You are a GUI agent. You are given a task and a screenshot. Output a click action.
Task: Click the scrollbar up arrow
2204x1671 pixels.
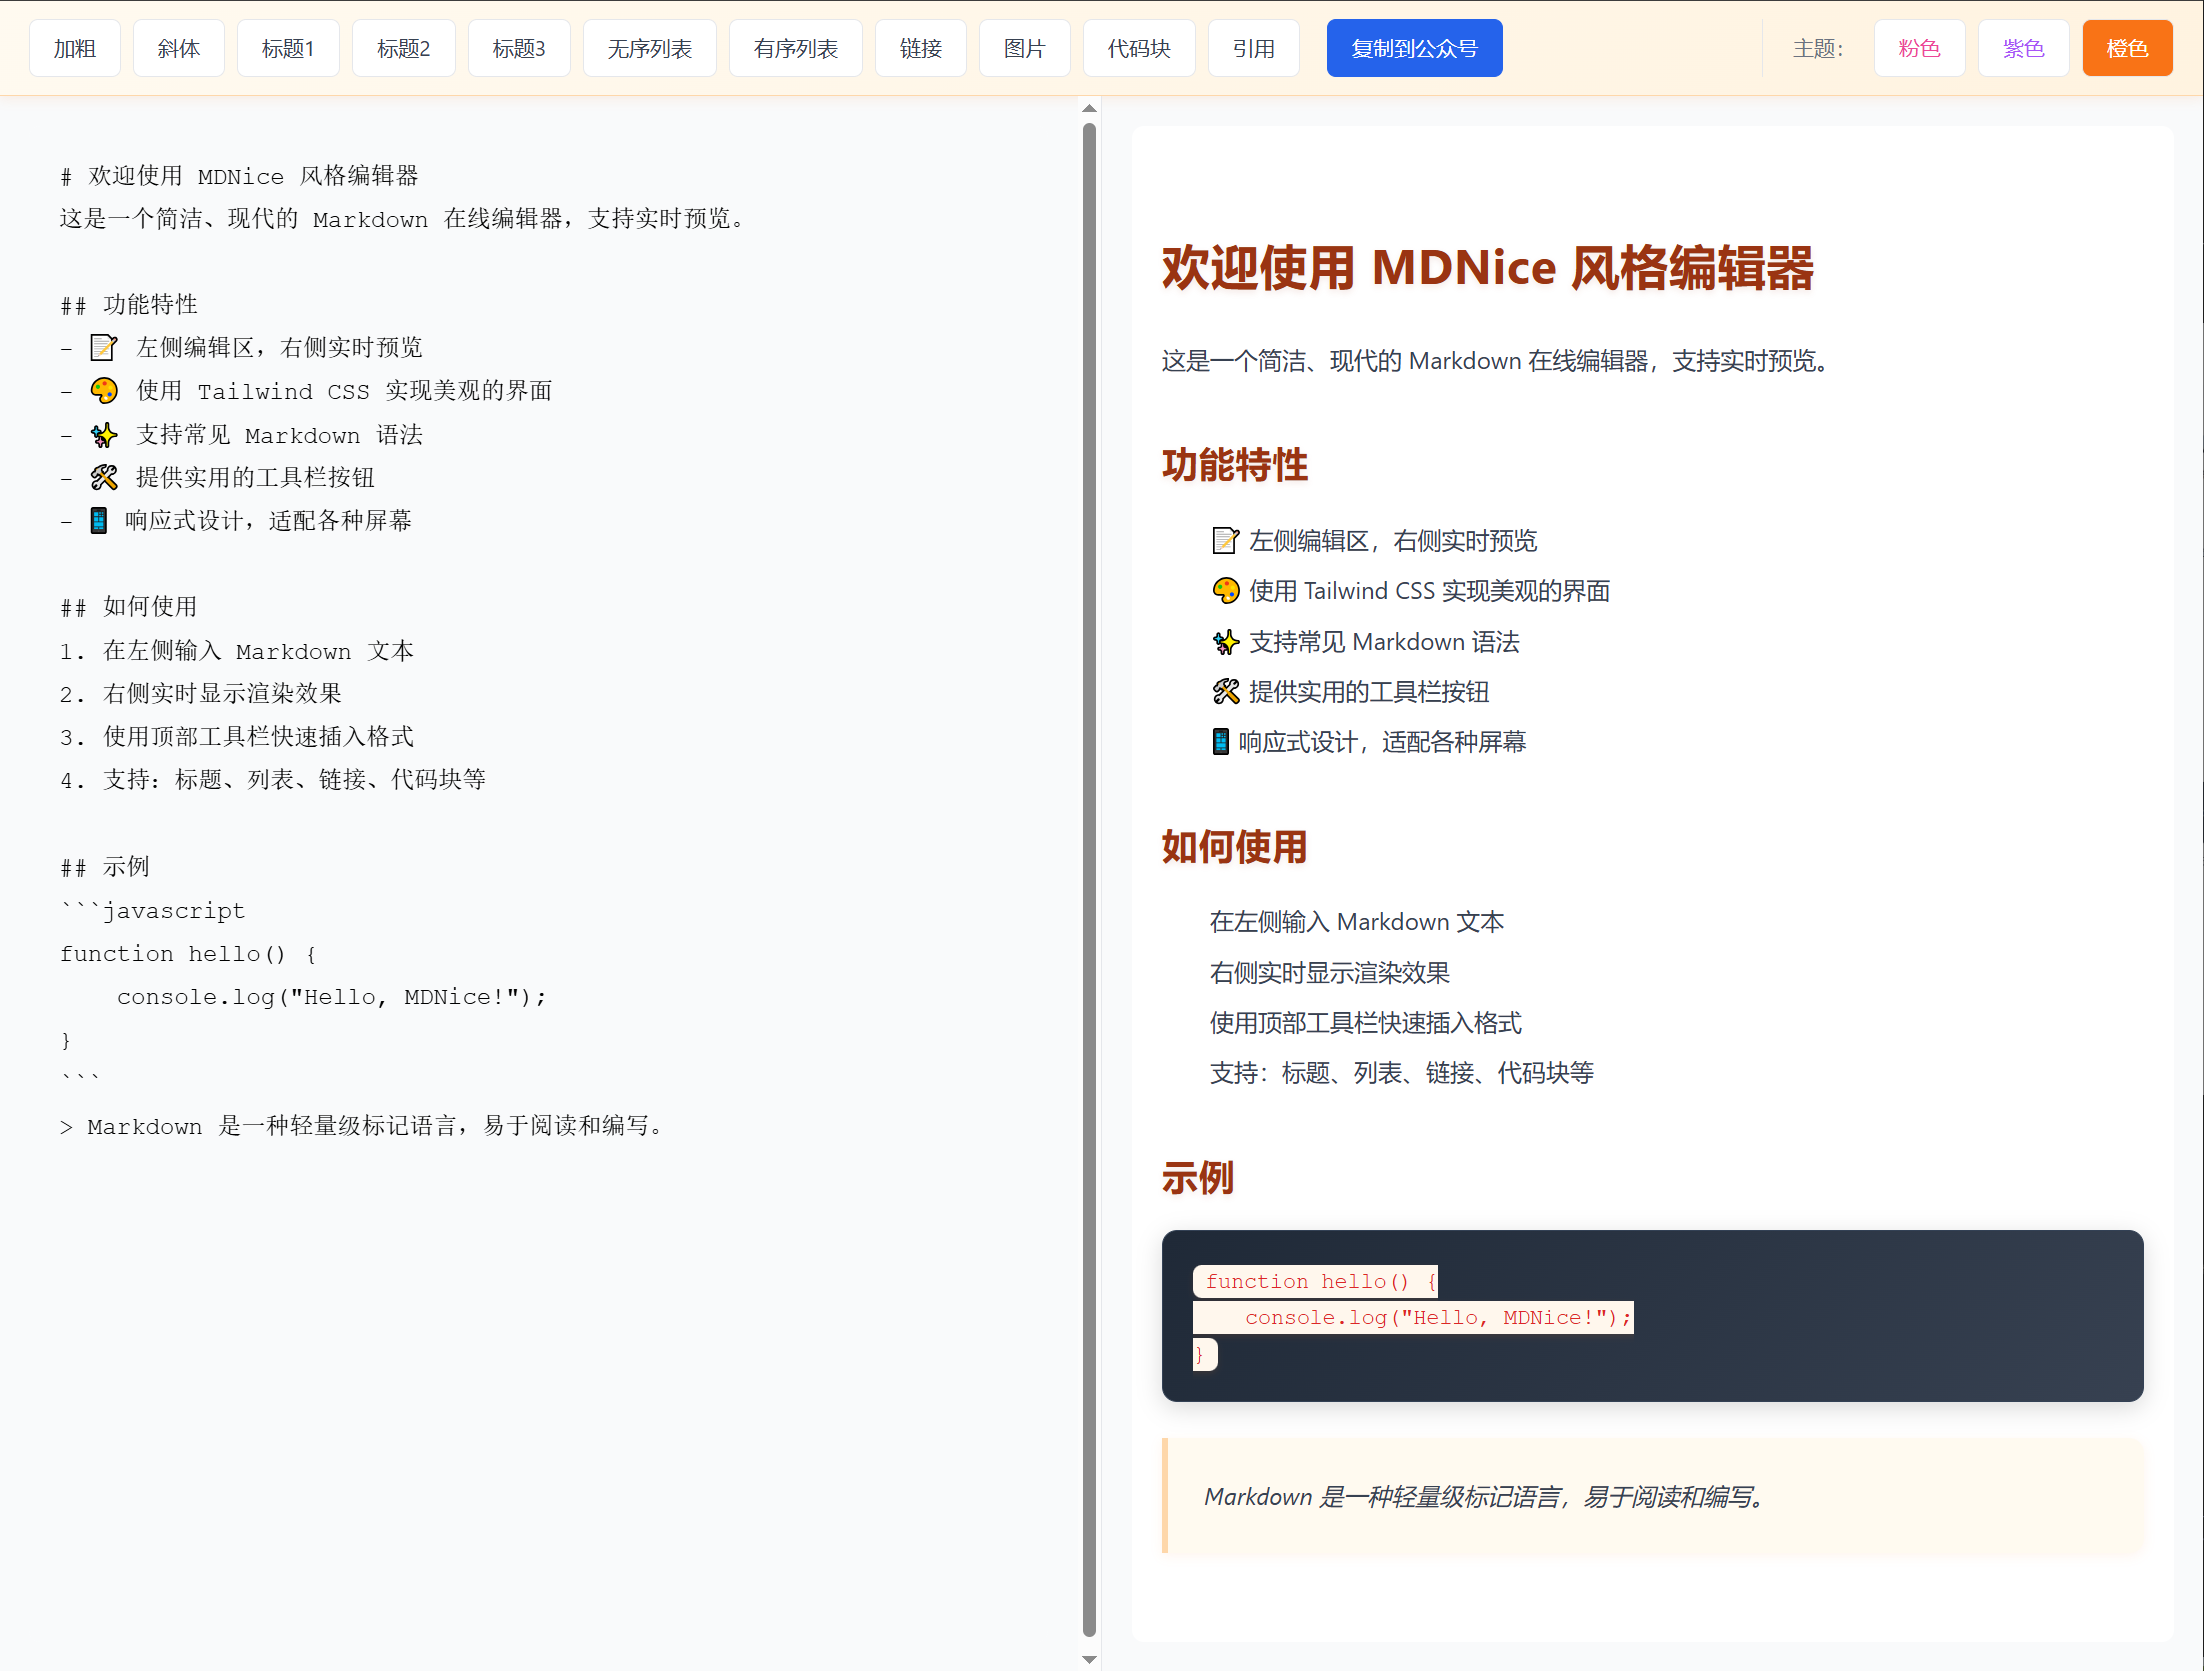[1088, 108]
